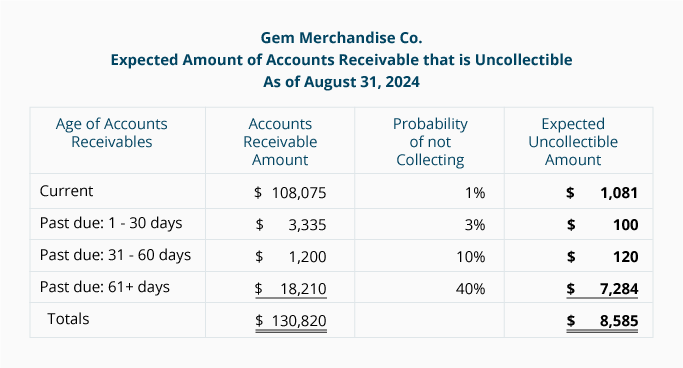Select the Probability of not Collecting header

click(x=430, y=142)
